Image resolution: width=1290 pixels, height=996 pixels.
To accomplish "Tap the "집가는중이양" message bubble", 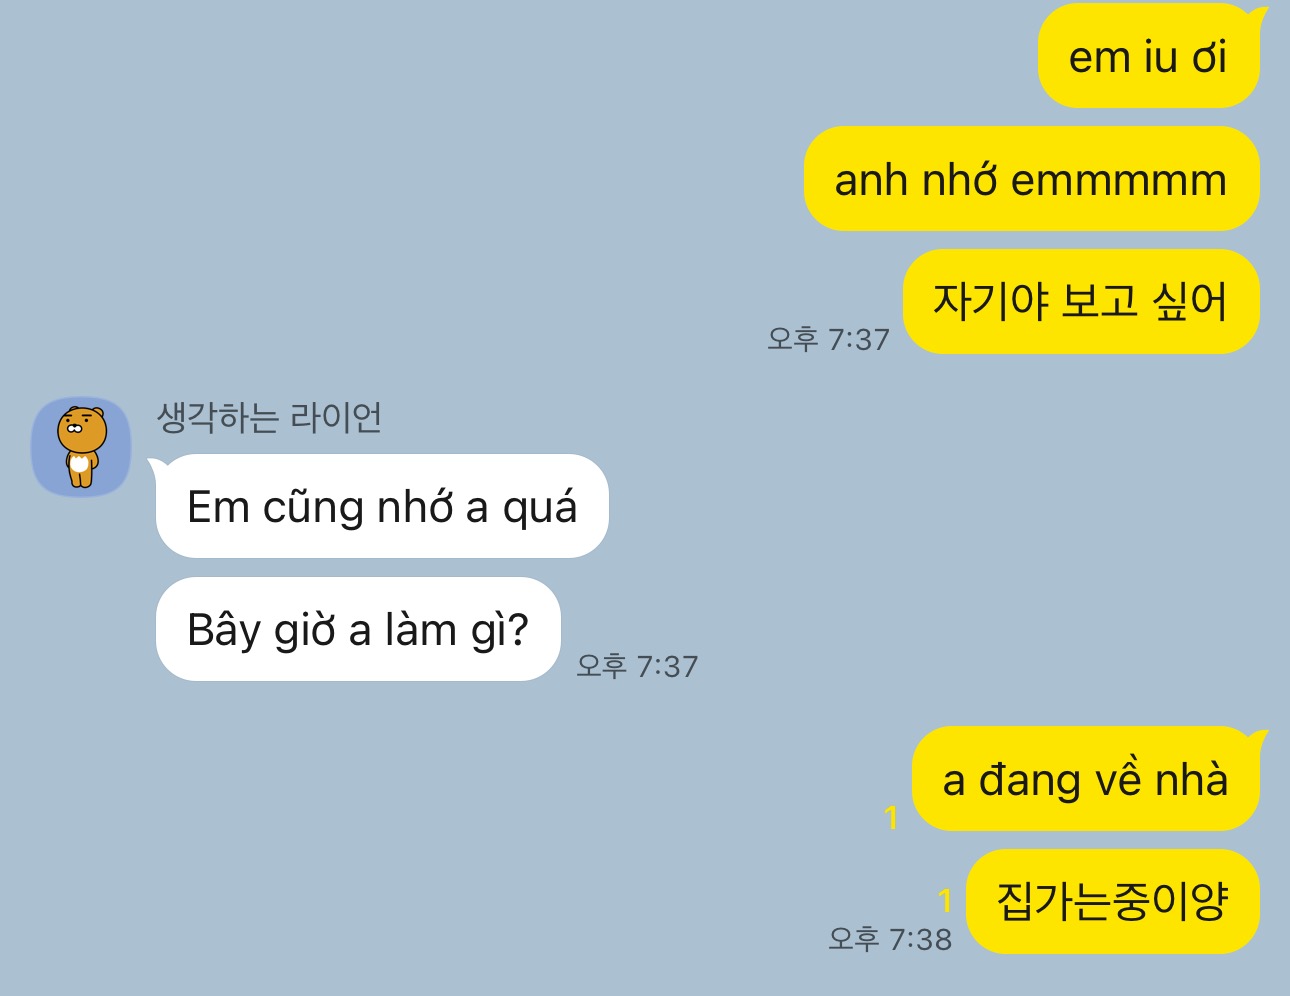I will coord(1112,901).
